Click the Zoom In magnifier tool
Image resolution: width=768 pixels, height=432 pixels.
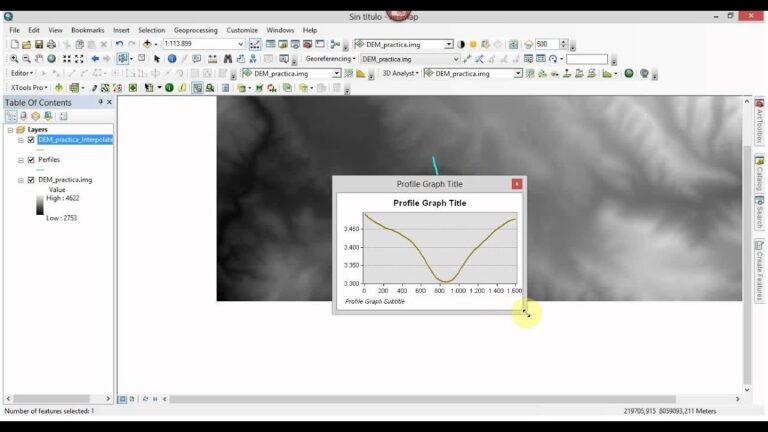pyautogui.click(x=13, y=59)
